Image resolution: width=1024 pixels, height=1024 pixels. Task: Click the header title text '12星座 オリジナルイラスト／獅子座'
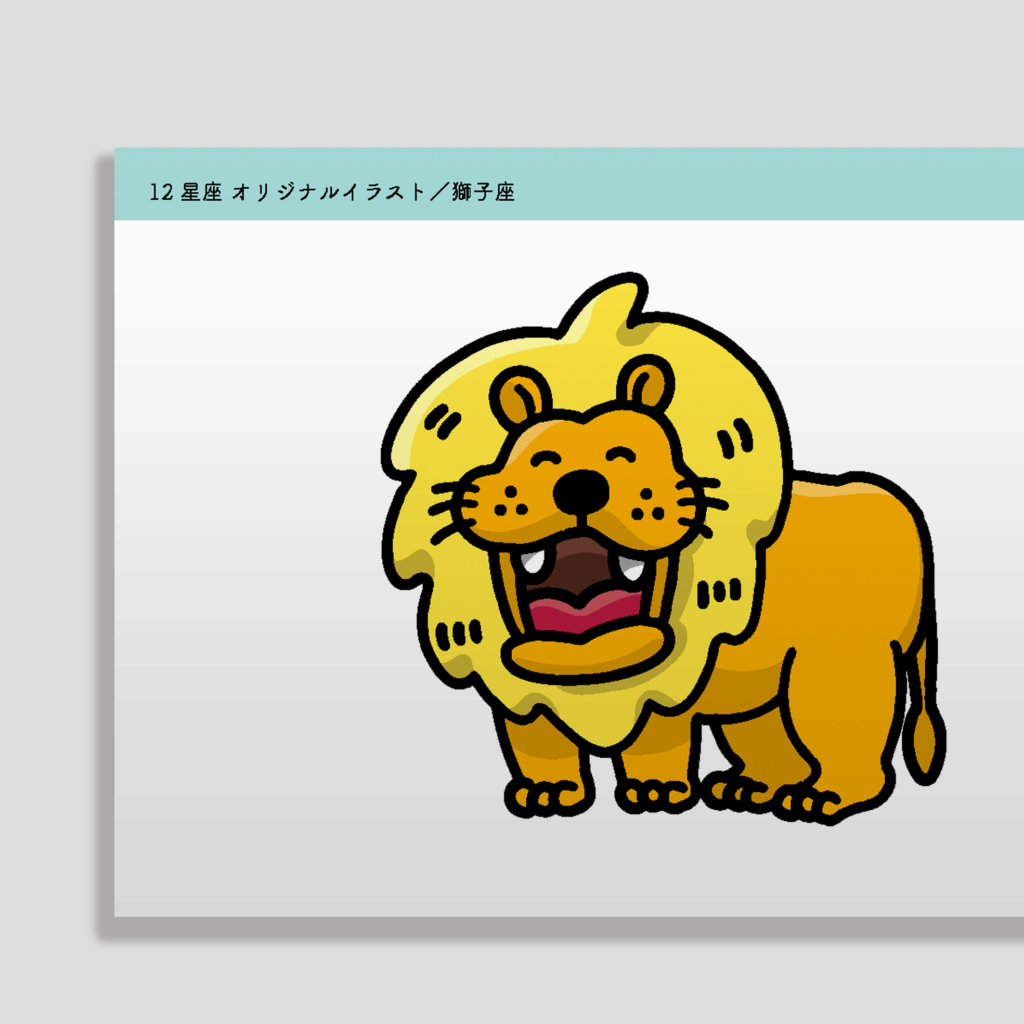(332, 193)
